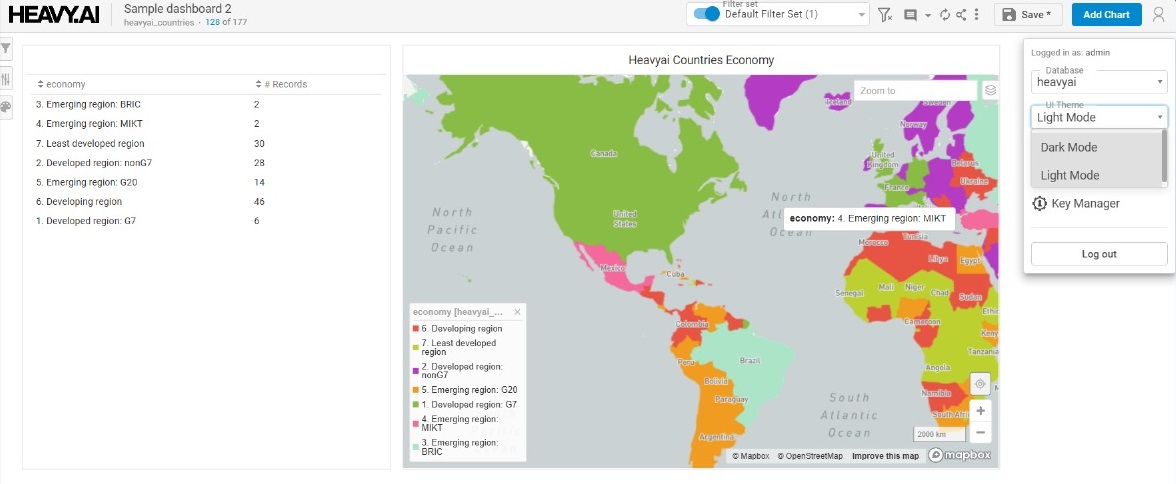Click the record count 46 cell
The height and width of the screenshot is (484, 1176).
click(259, 202)
